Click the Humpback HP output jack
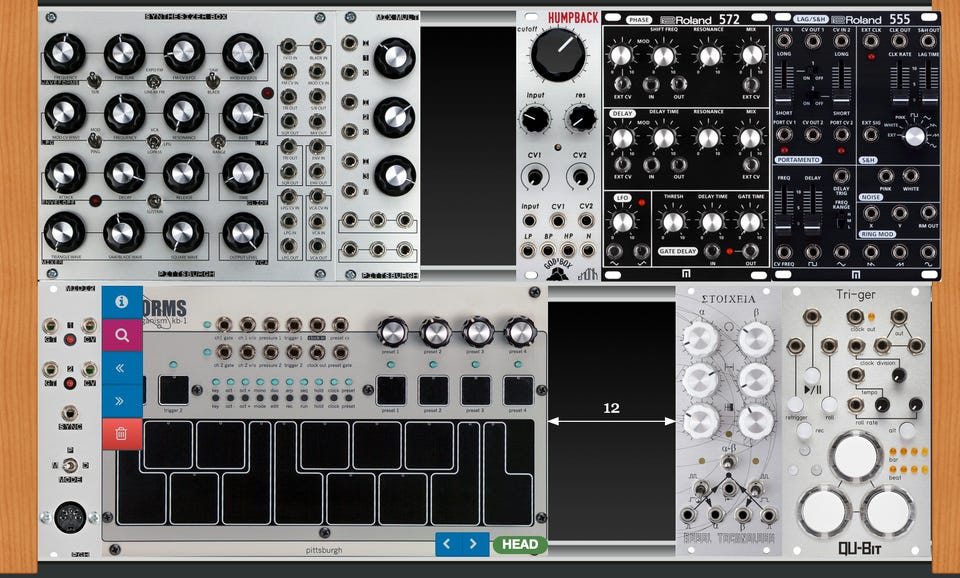The image size is (960, 578). (x=568, y=250)
